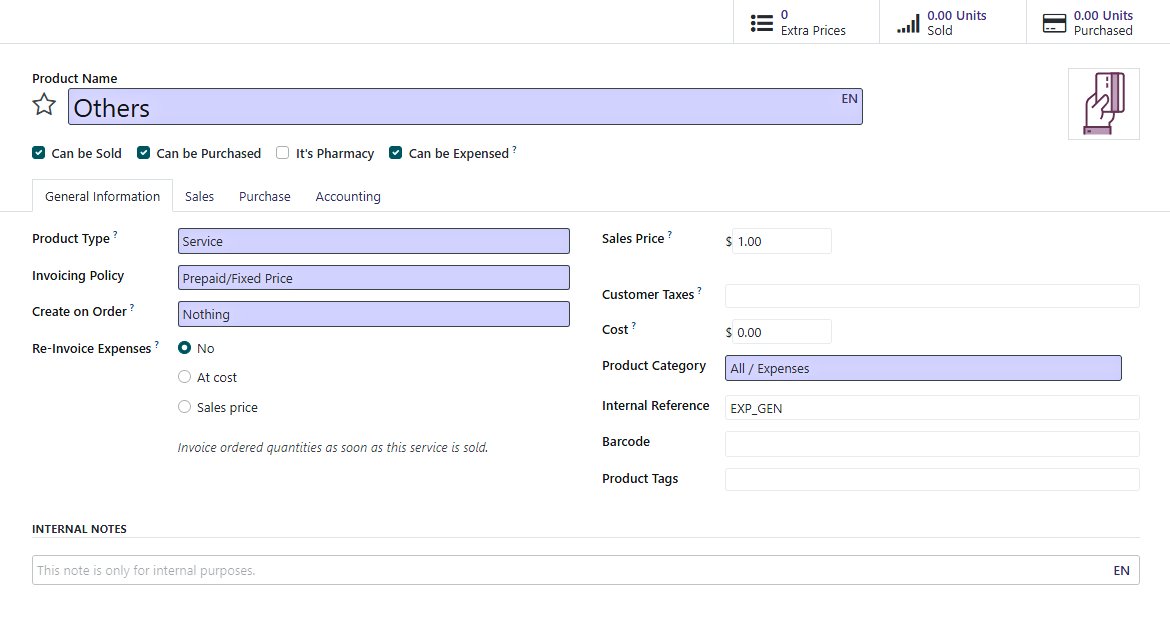
Task: Uncheck the Can be Sold checkbox
Action: tap(39, 153)
